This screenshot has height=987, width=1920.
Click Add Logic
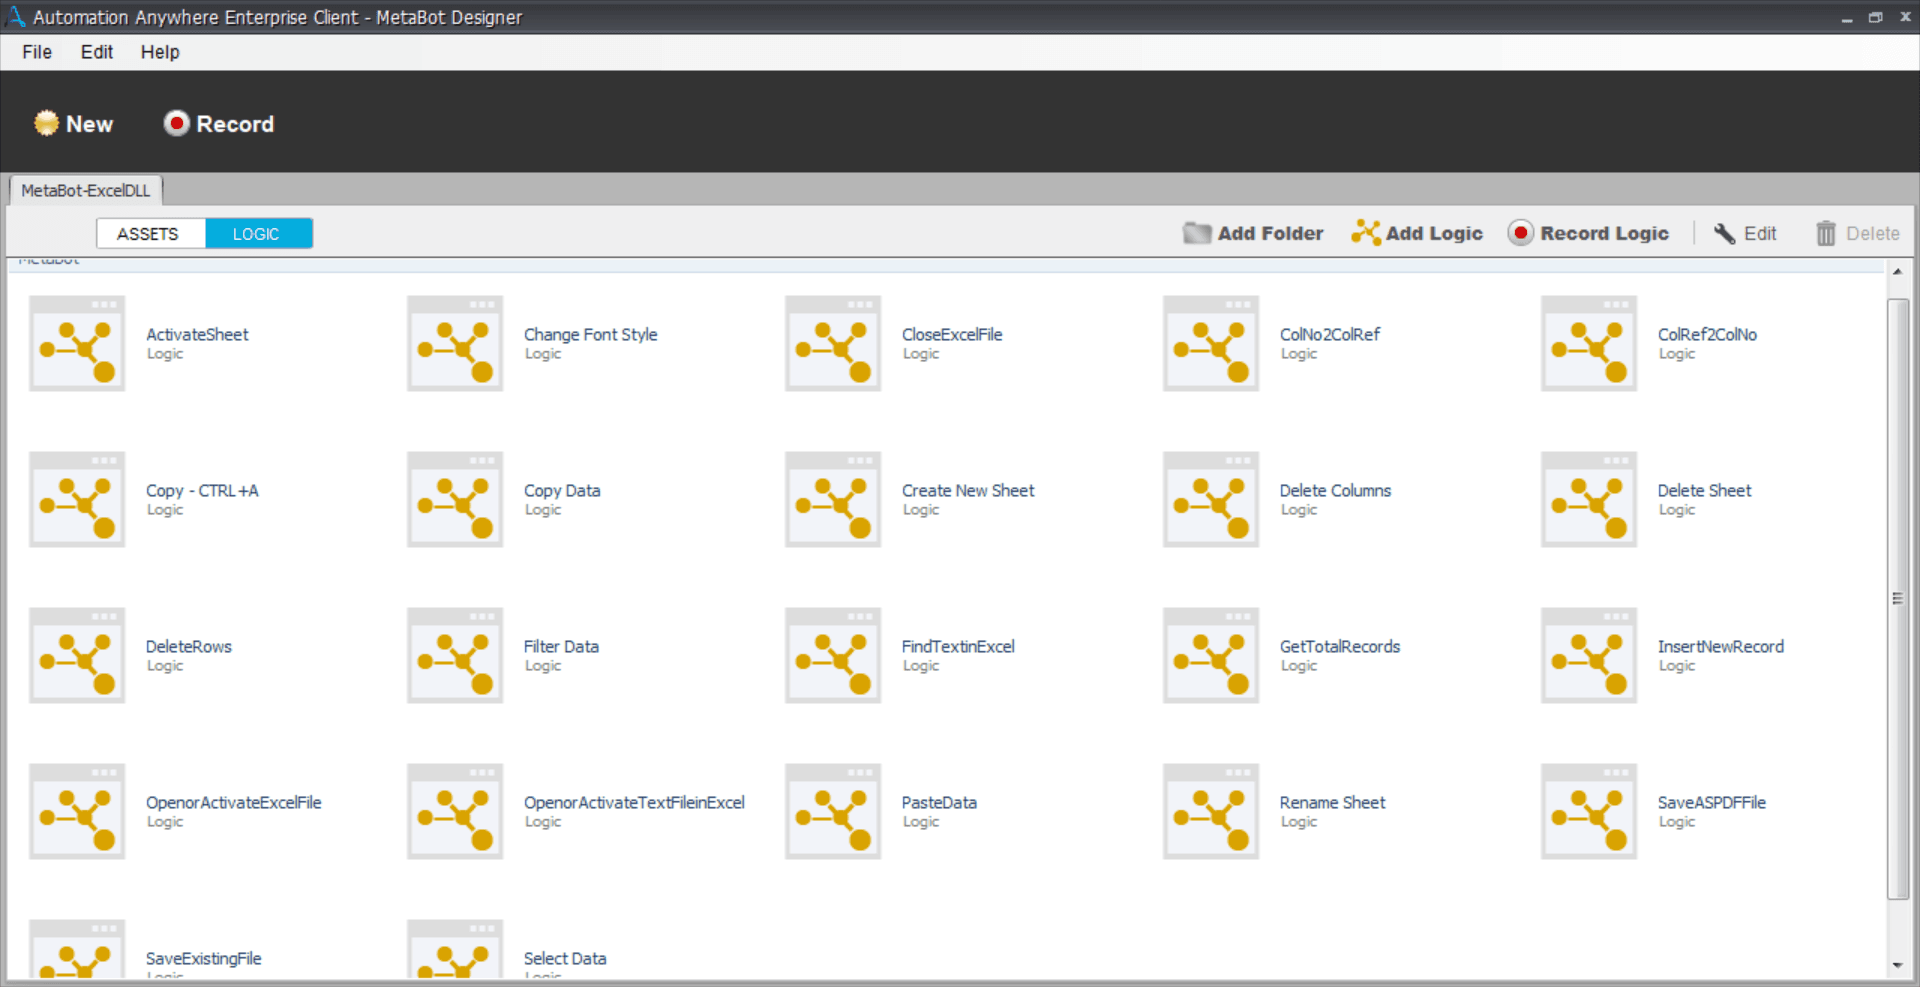tap(1417, 233)
